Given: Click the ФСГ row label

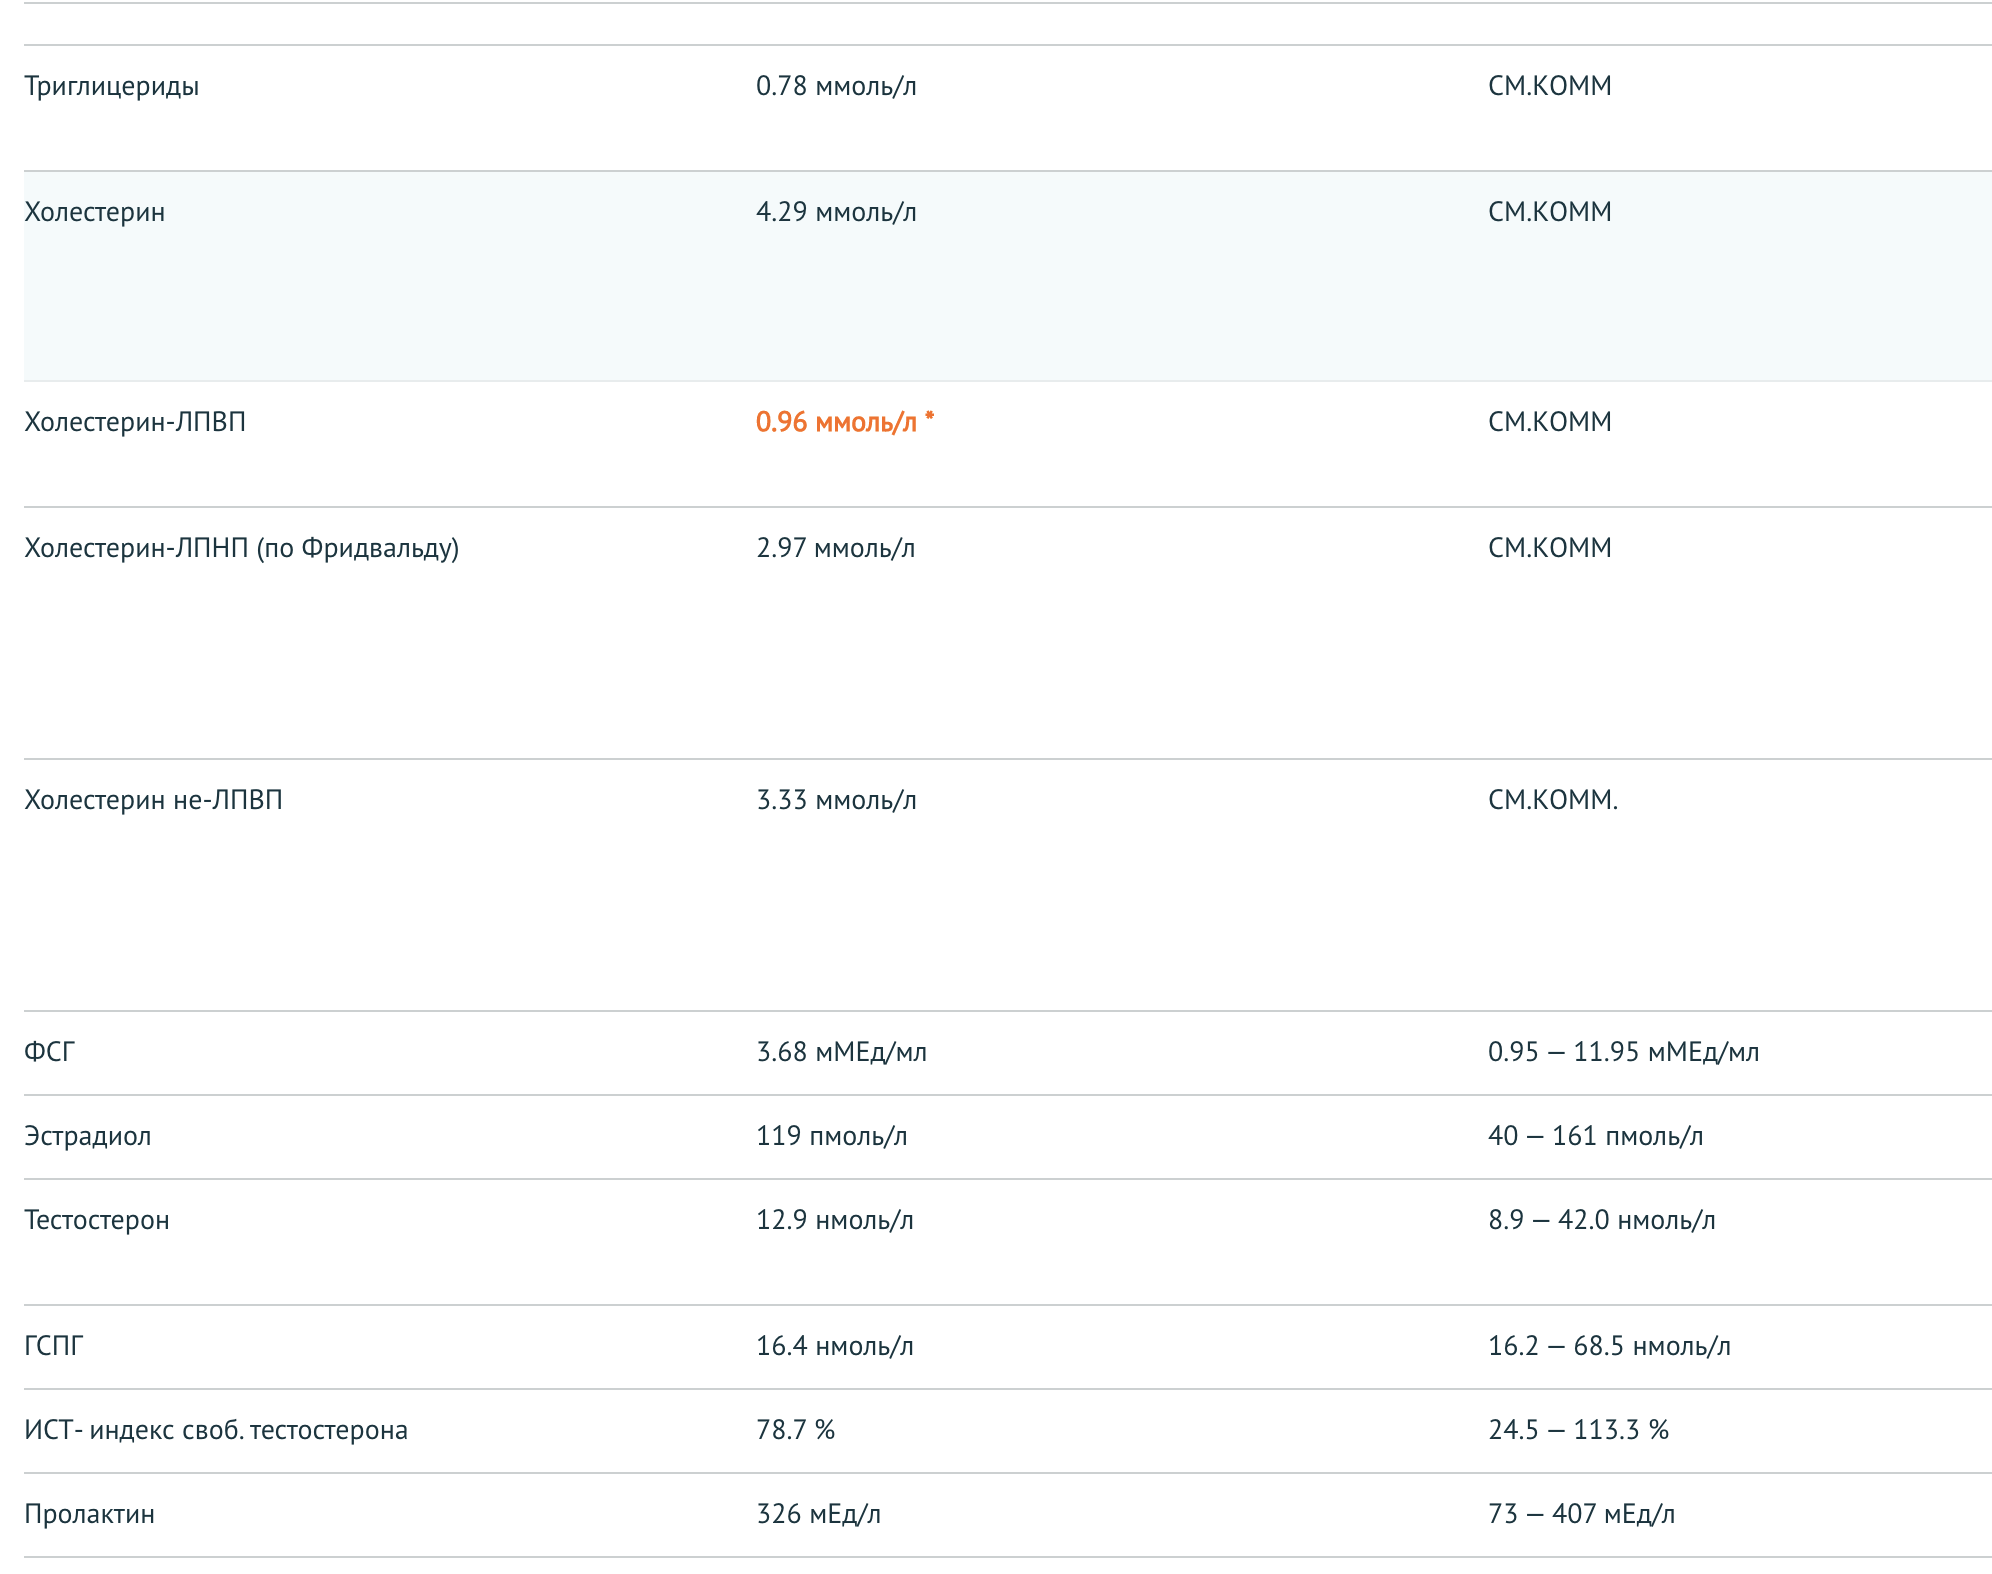Looking at the screenshot, I should 49,1052.
